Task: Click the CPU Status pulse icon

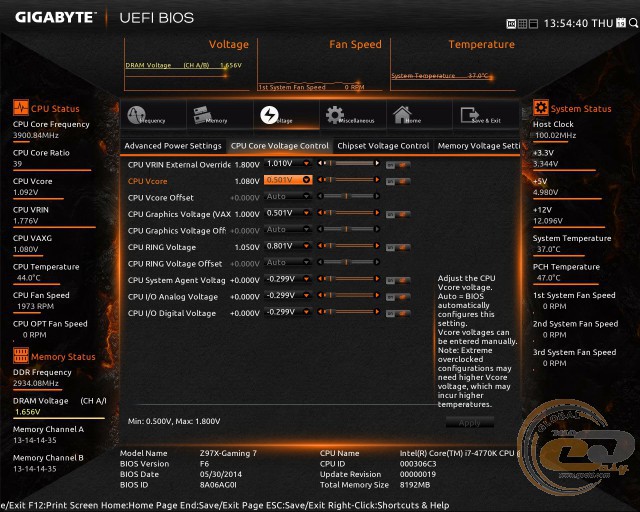Action: tap(21, 108)
